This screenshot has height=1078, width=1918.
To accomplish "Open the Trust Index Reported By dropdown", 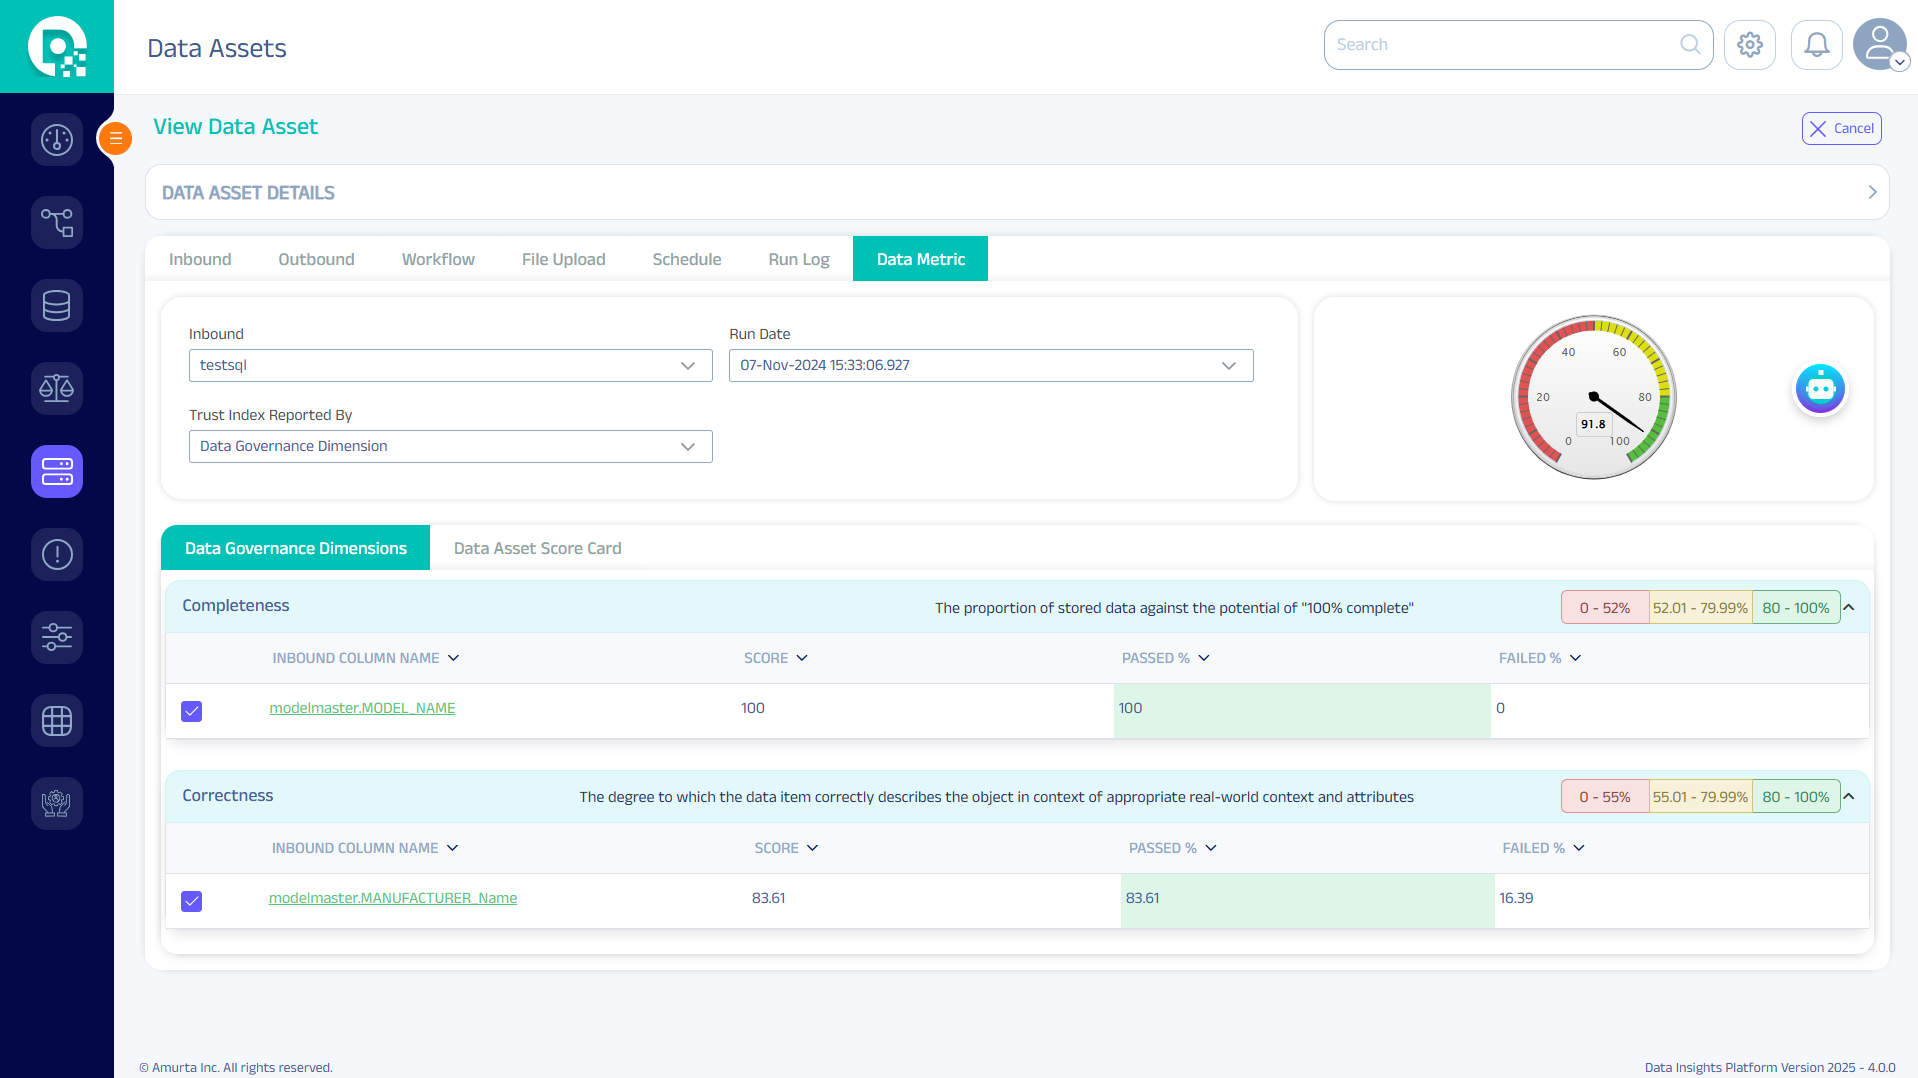I will 450,446.
